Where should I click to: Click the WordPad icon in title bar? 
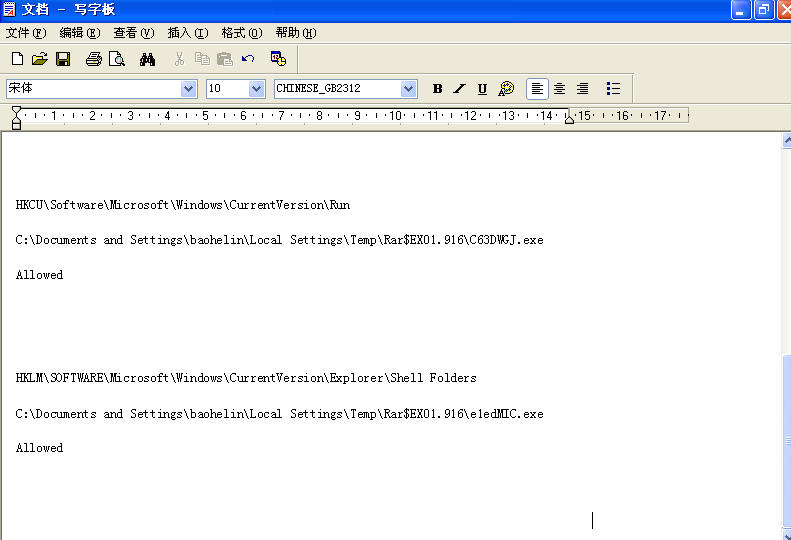[x=9, y=10]
